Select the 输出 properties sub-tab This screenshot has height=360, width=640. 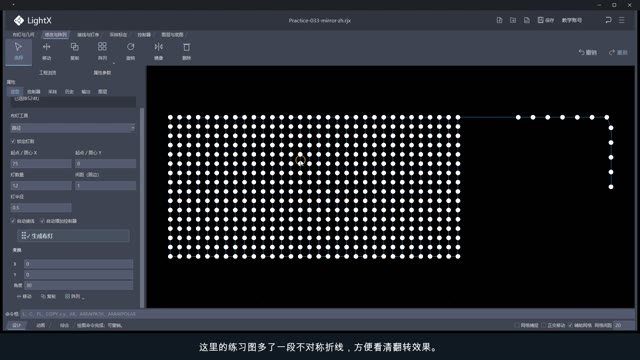coord(86,91)
